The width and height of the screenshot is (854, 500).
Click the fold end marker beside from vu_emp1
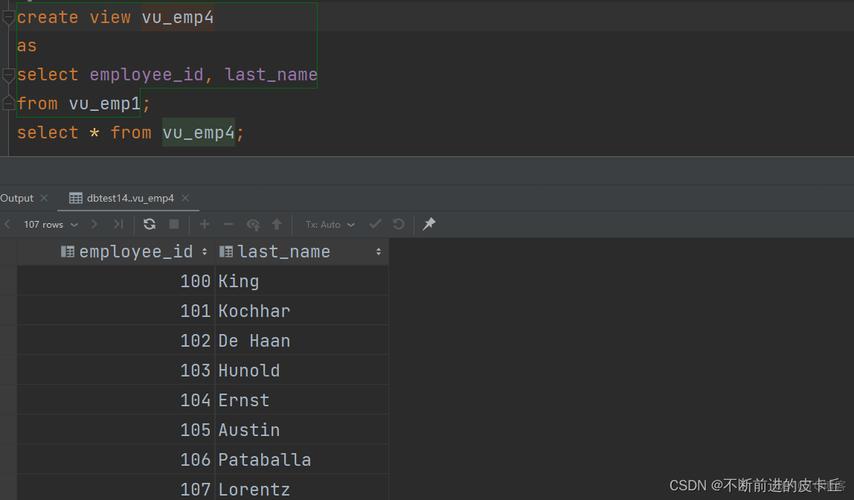pos(8,103)
